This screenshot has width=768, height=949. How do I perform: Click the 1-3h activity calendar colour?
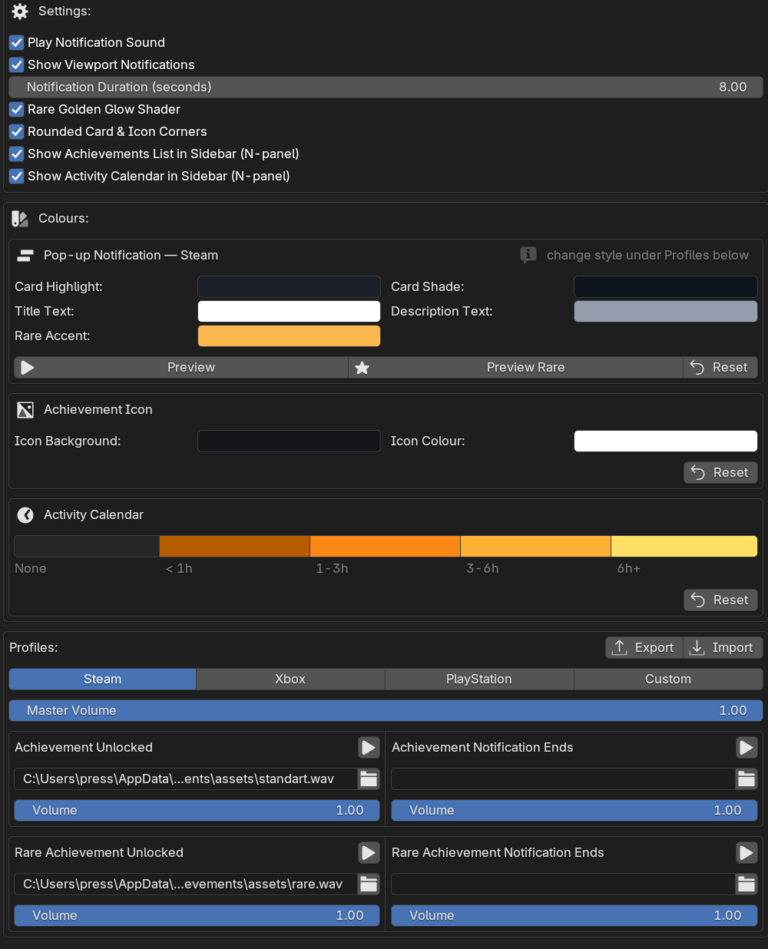pos(385,546)
